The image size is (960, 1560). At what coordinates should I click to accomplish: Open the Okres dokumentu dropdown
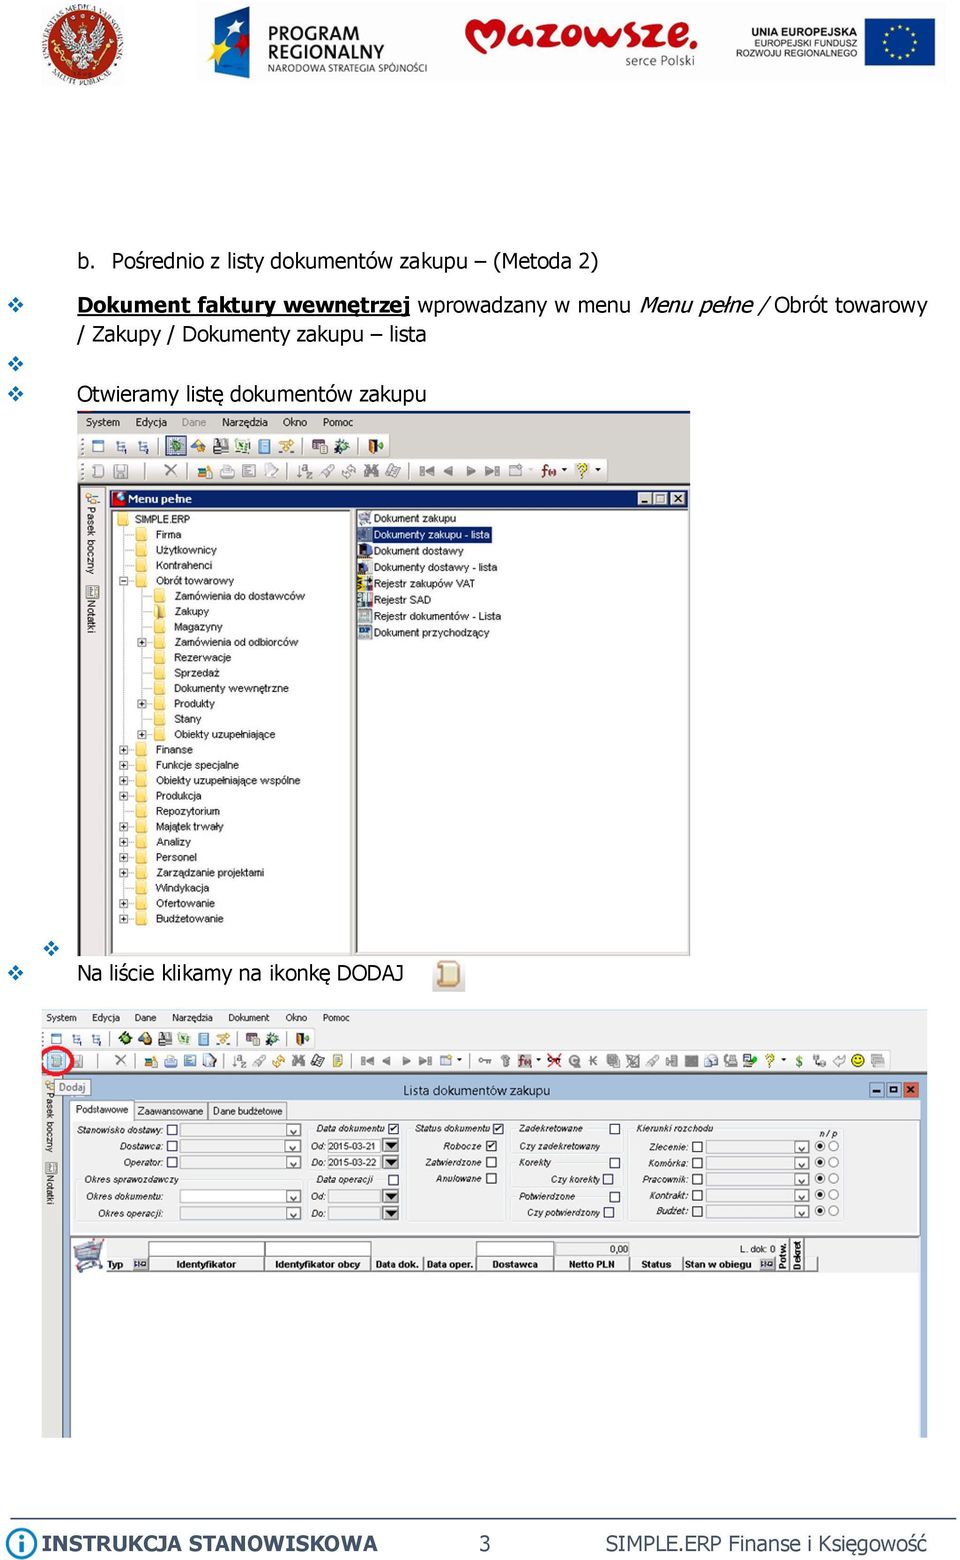click(293, 1196)
